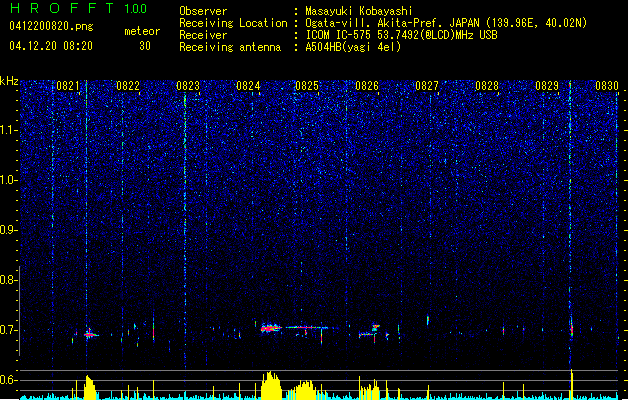Click the date stamp 04.12.20 08:20
This screenshot has height=400, width=629.
pos(51,46)
